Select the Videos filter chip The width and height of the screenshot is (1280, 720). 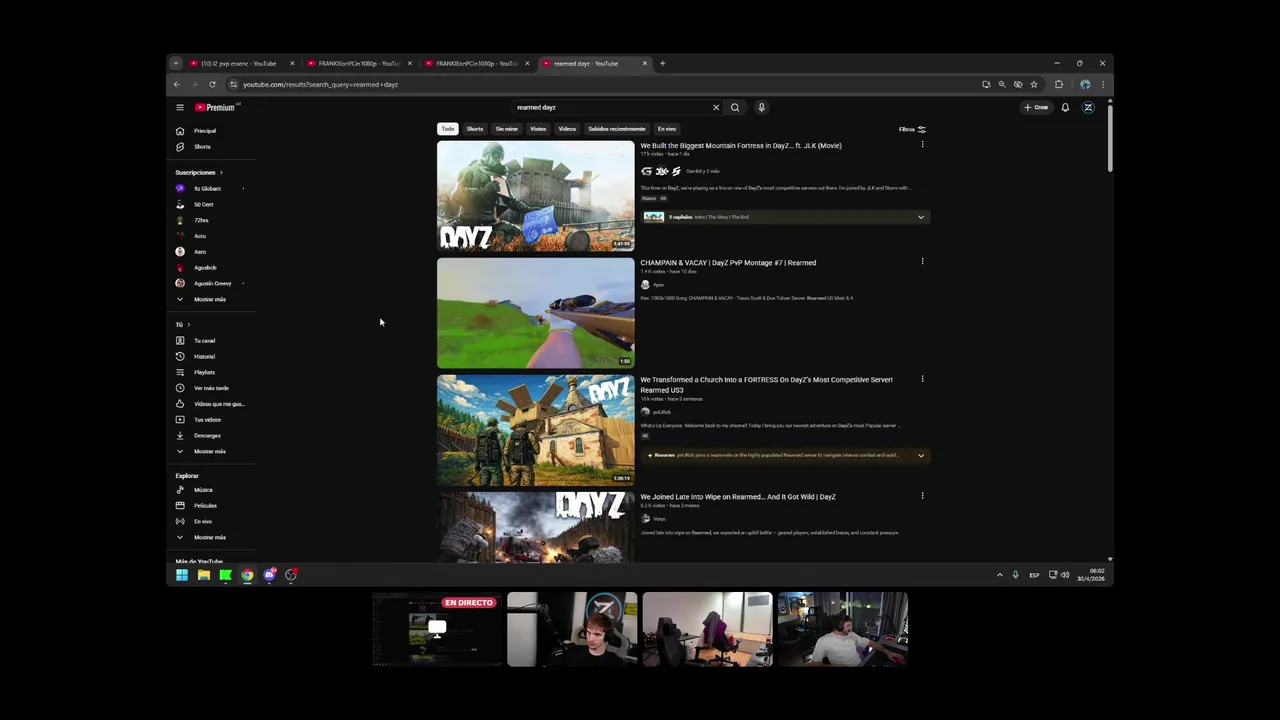[567, 129]
